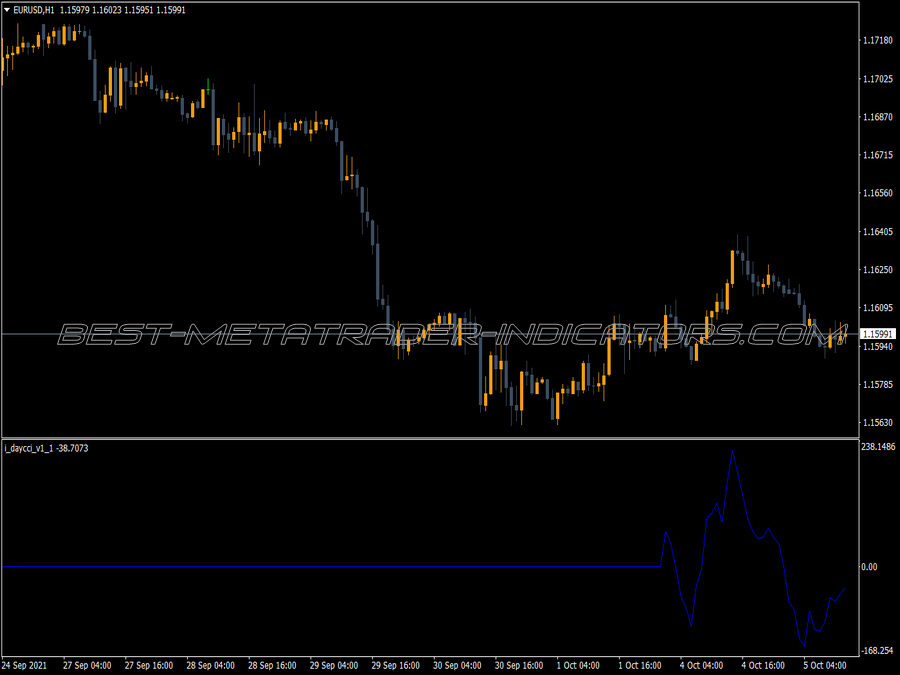Click the 1 Oct 16:00 time label

pos(639,665)
